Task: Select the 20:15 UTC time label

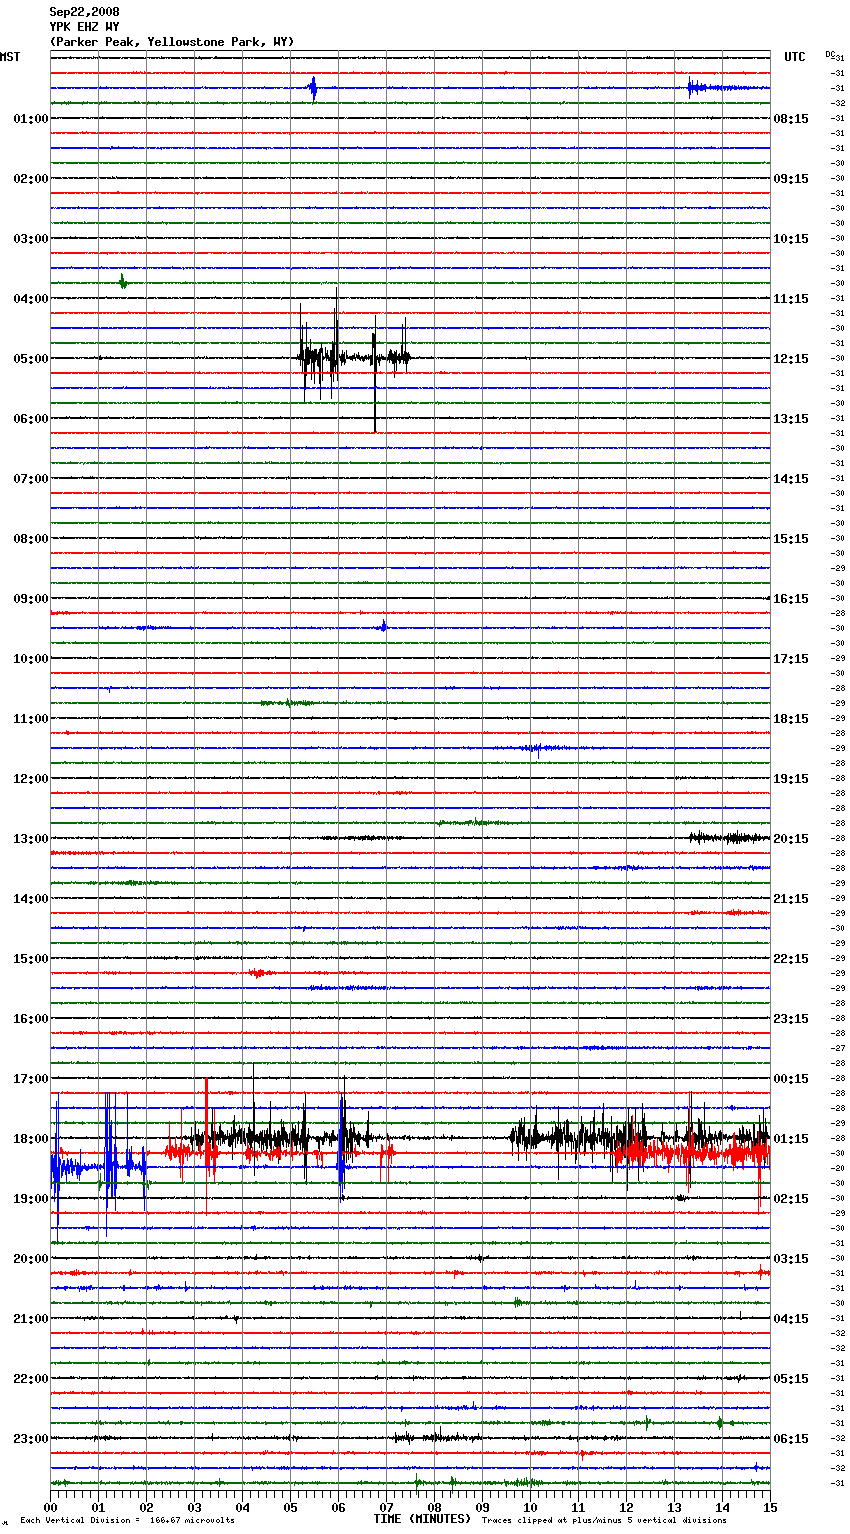Action: (x=791, y=839)
